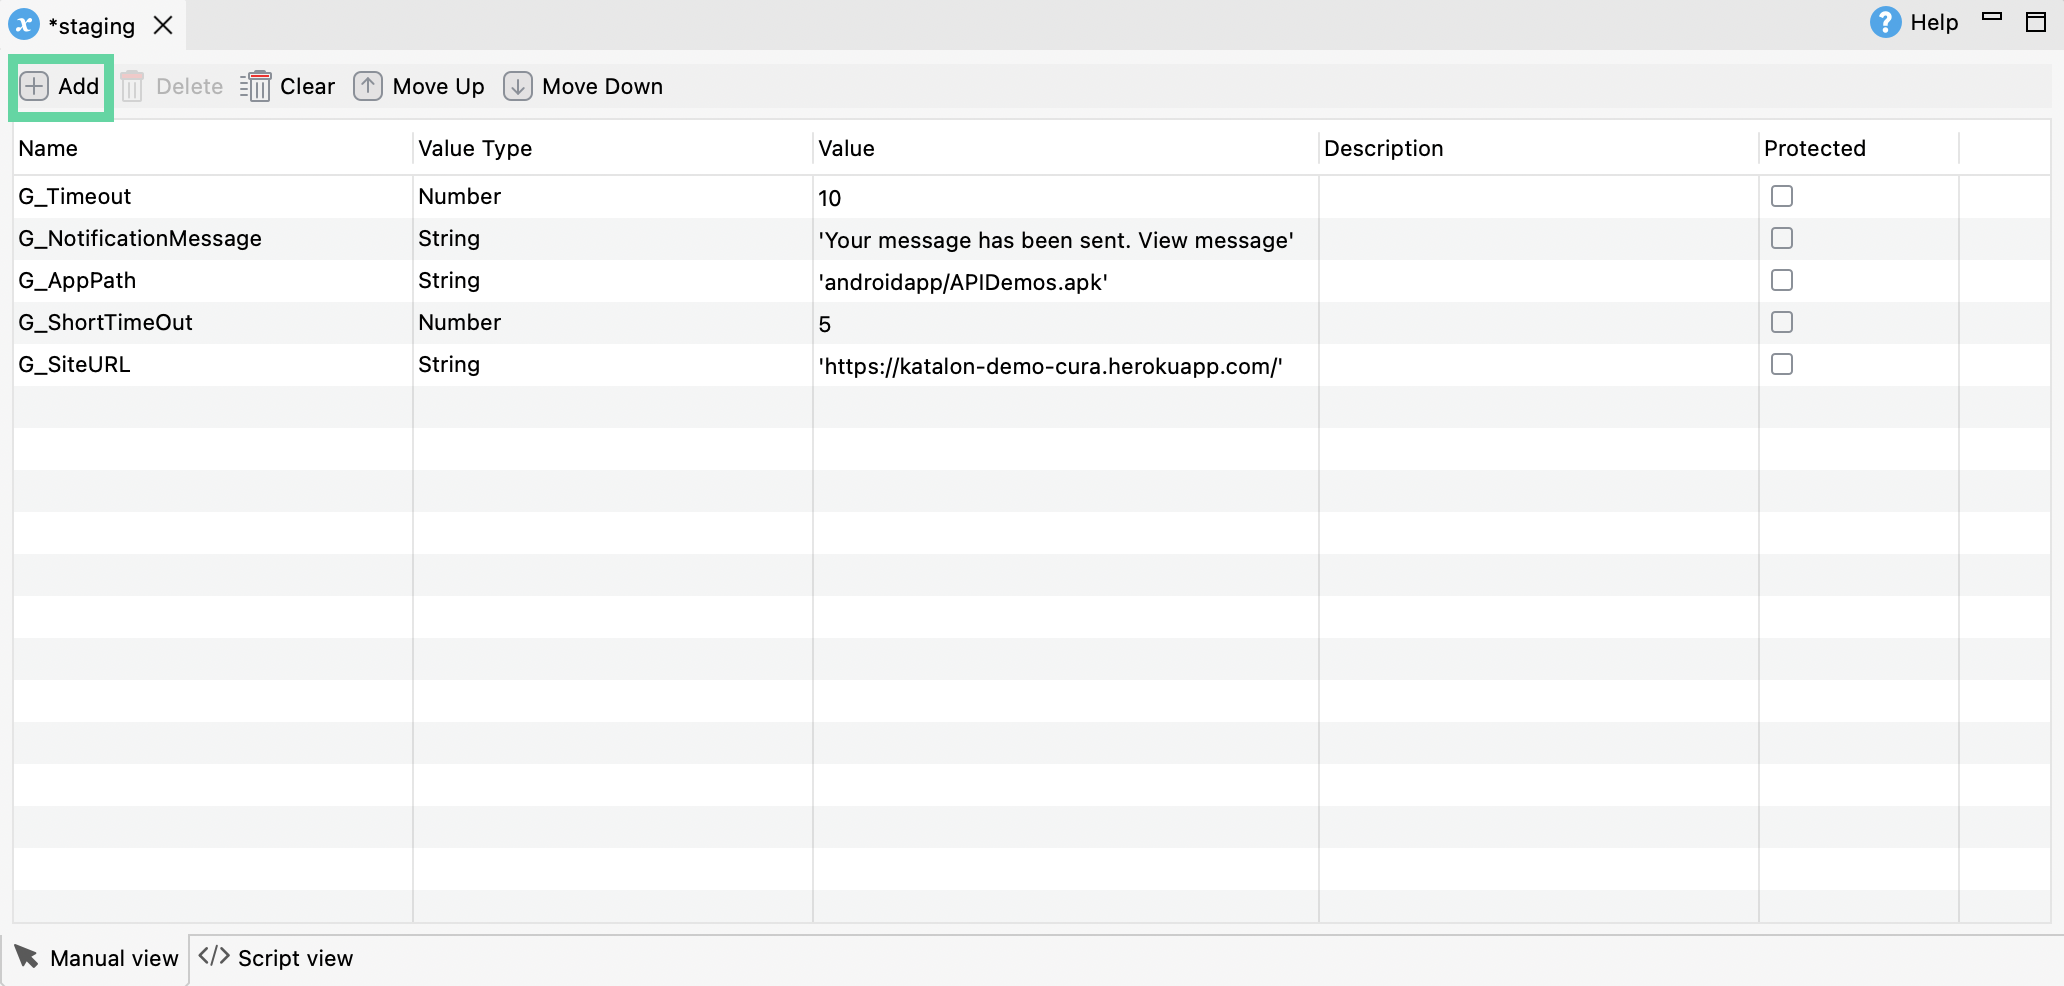Select the G_AppPath name cell
The height and width of the screenshot is (986, 2064).
(x=213, y=281)
